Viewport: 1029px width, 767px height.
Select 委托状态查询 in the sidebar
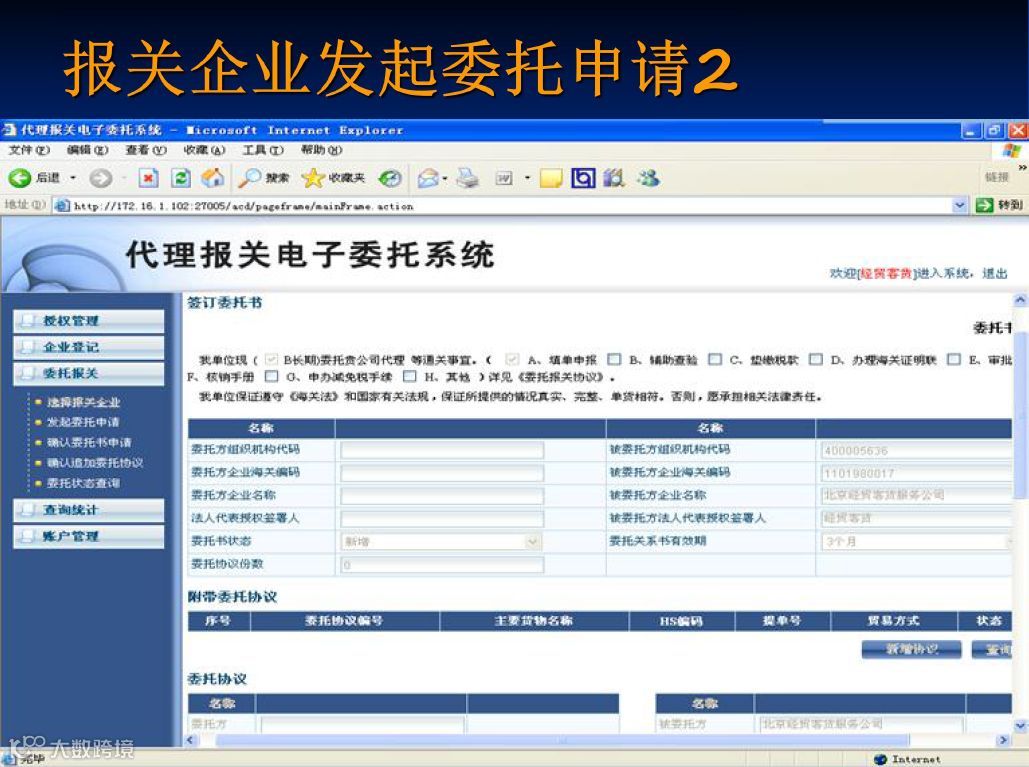[x=83, y=483]
